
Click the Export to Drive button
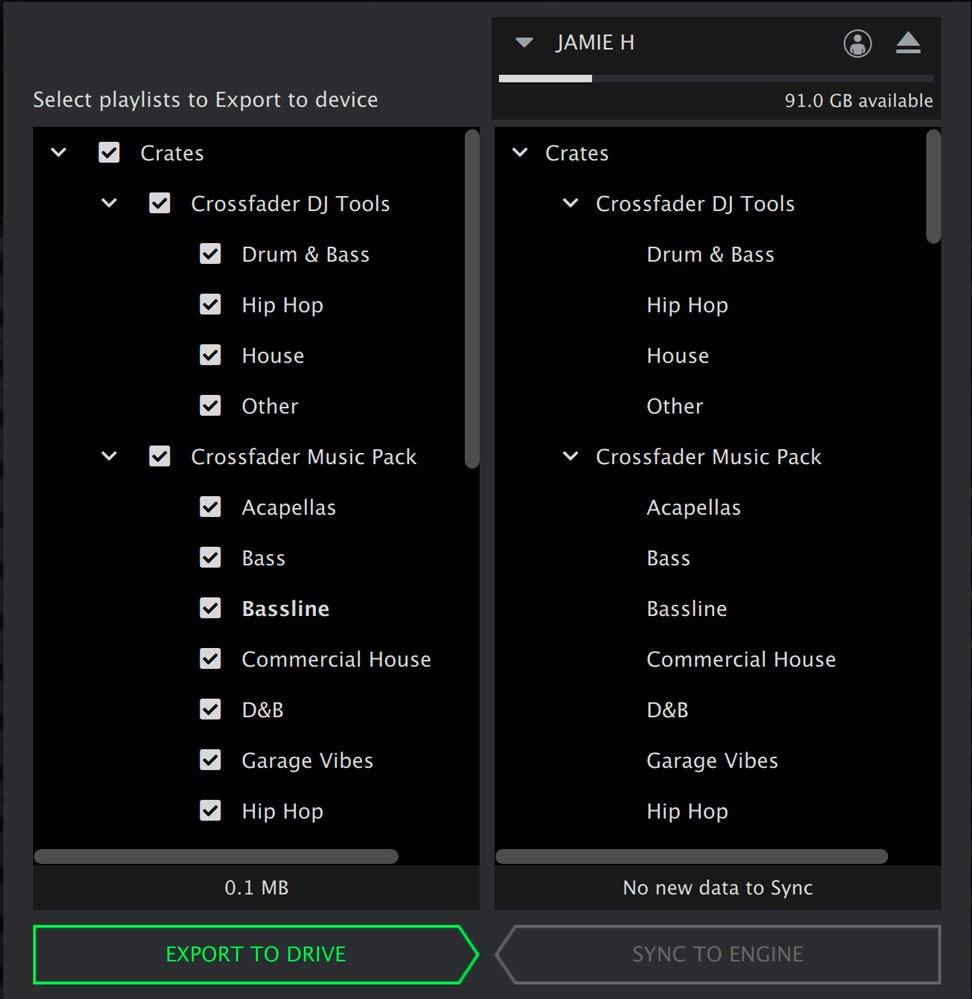click(x=255, y=954)
